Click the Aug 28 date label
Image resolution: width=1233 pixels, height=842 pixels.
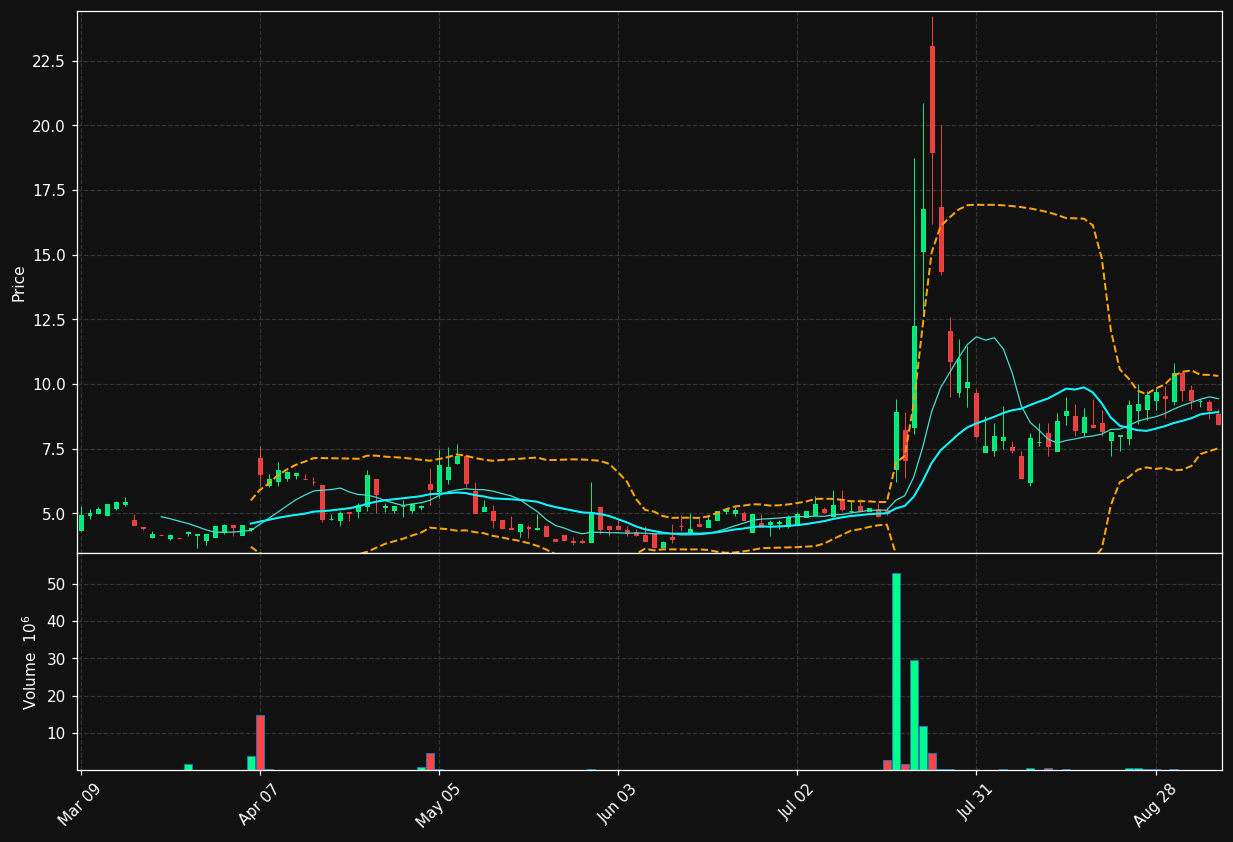pyautogui.click(x=1154, y=804)
